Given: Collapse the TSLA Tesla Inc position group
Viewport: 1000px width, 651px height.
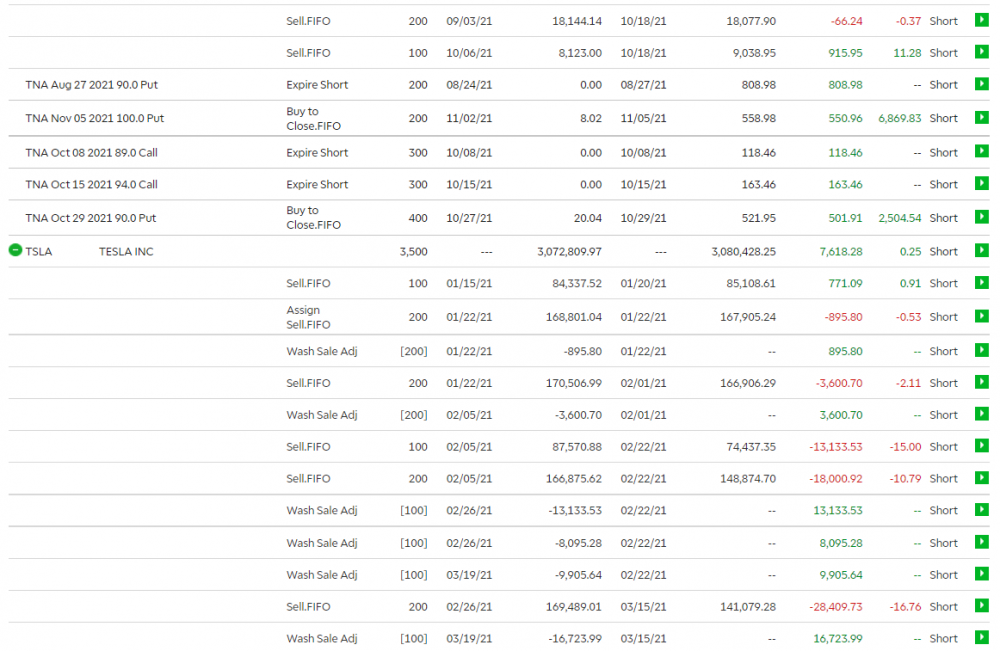Looking at the screenshot, I should (x=15, y=250).
